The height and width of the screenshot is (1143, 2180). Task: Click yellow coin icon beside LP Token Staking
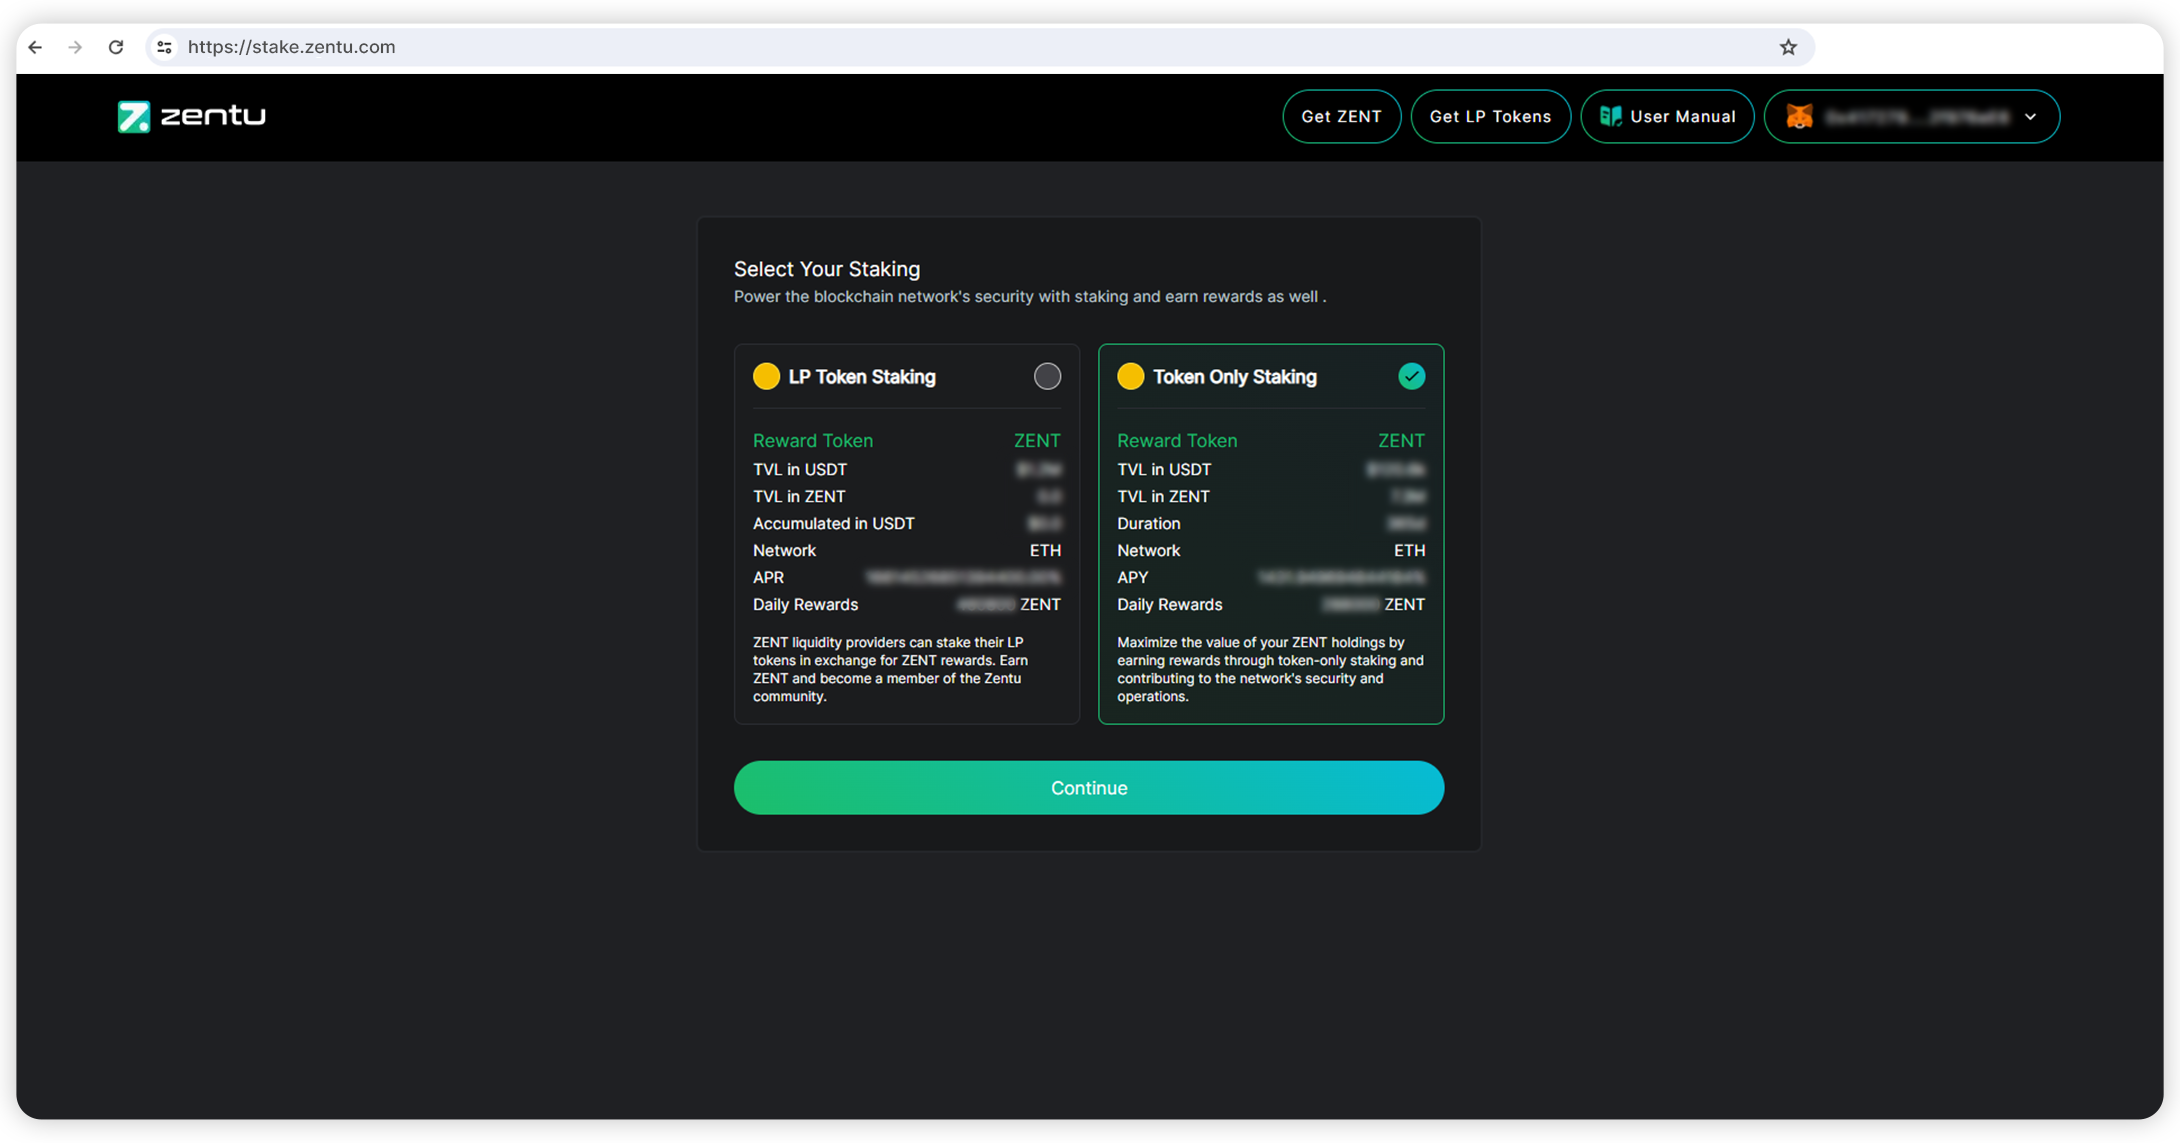point(766,377)
